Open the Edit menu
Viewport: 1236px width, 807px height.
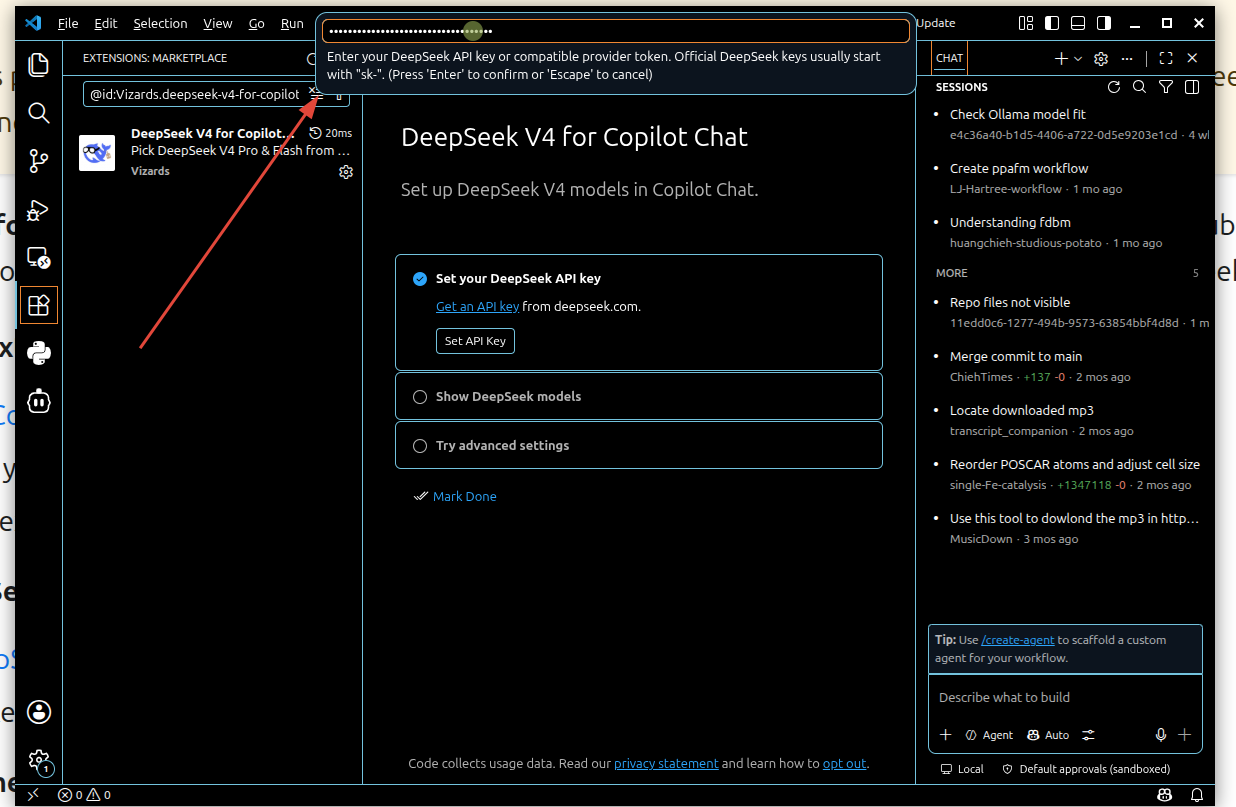click(x=106, y=23)
